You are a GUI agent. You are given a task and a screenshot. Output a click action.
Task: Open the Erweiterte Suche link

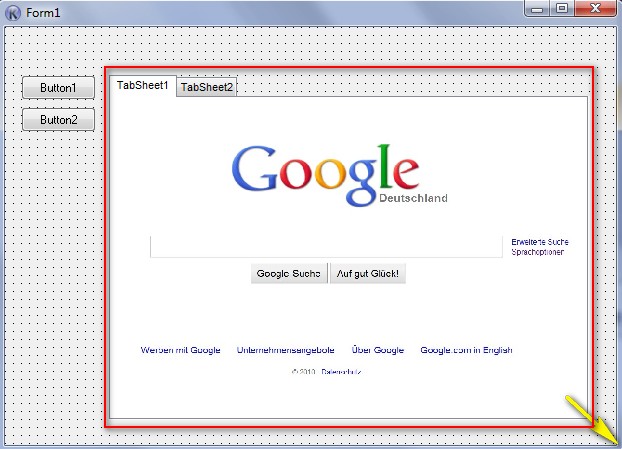click(540, 242)
